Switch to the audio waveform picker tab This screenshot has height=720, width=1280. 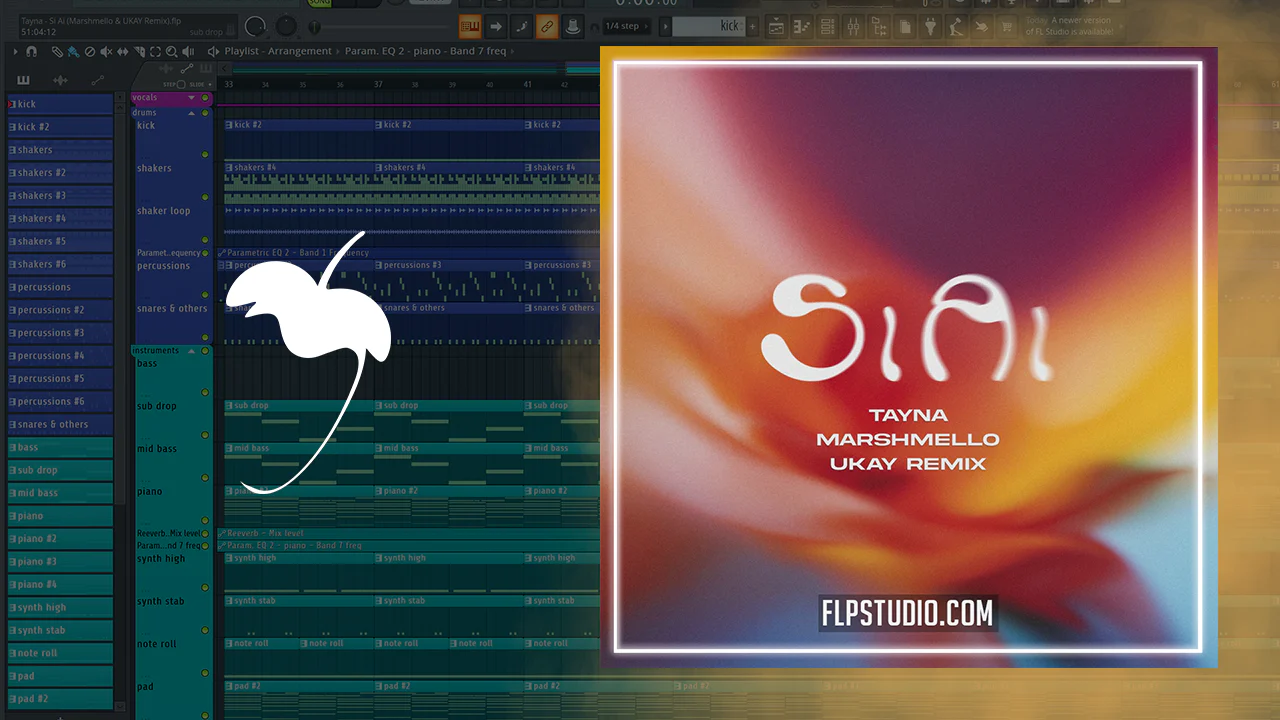[61, 80]
